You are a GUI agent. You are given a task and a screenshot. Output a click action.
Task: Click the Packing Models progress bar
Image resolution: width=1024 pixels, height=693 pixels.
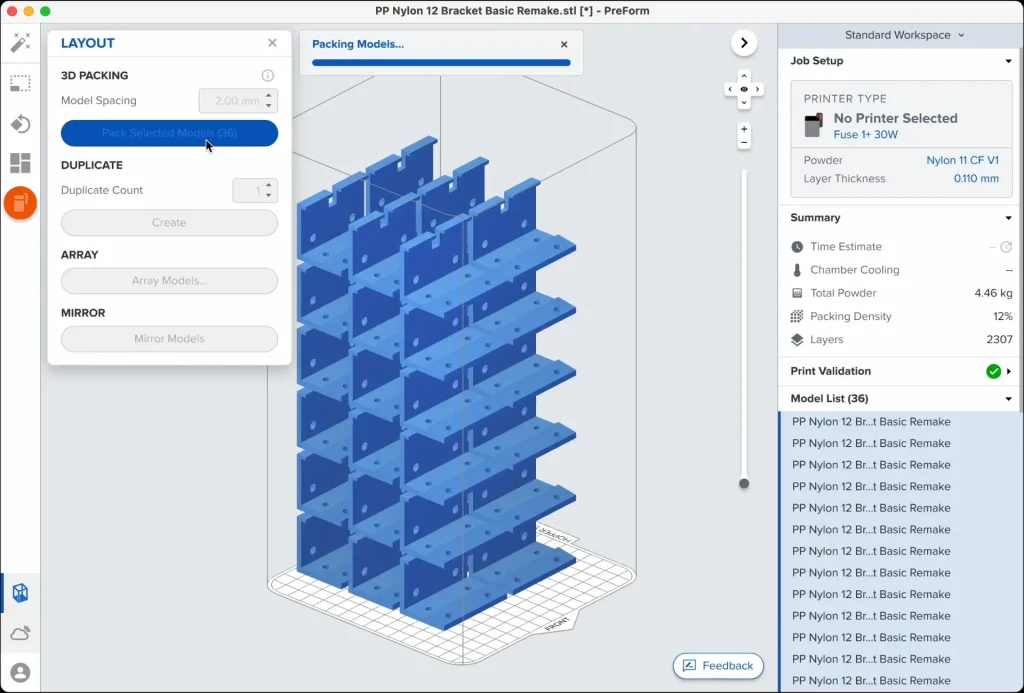pos(441,63)
